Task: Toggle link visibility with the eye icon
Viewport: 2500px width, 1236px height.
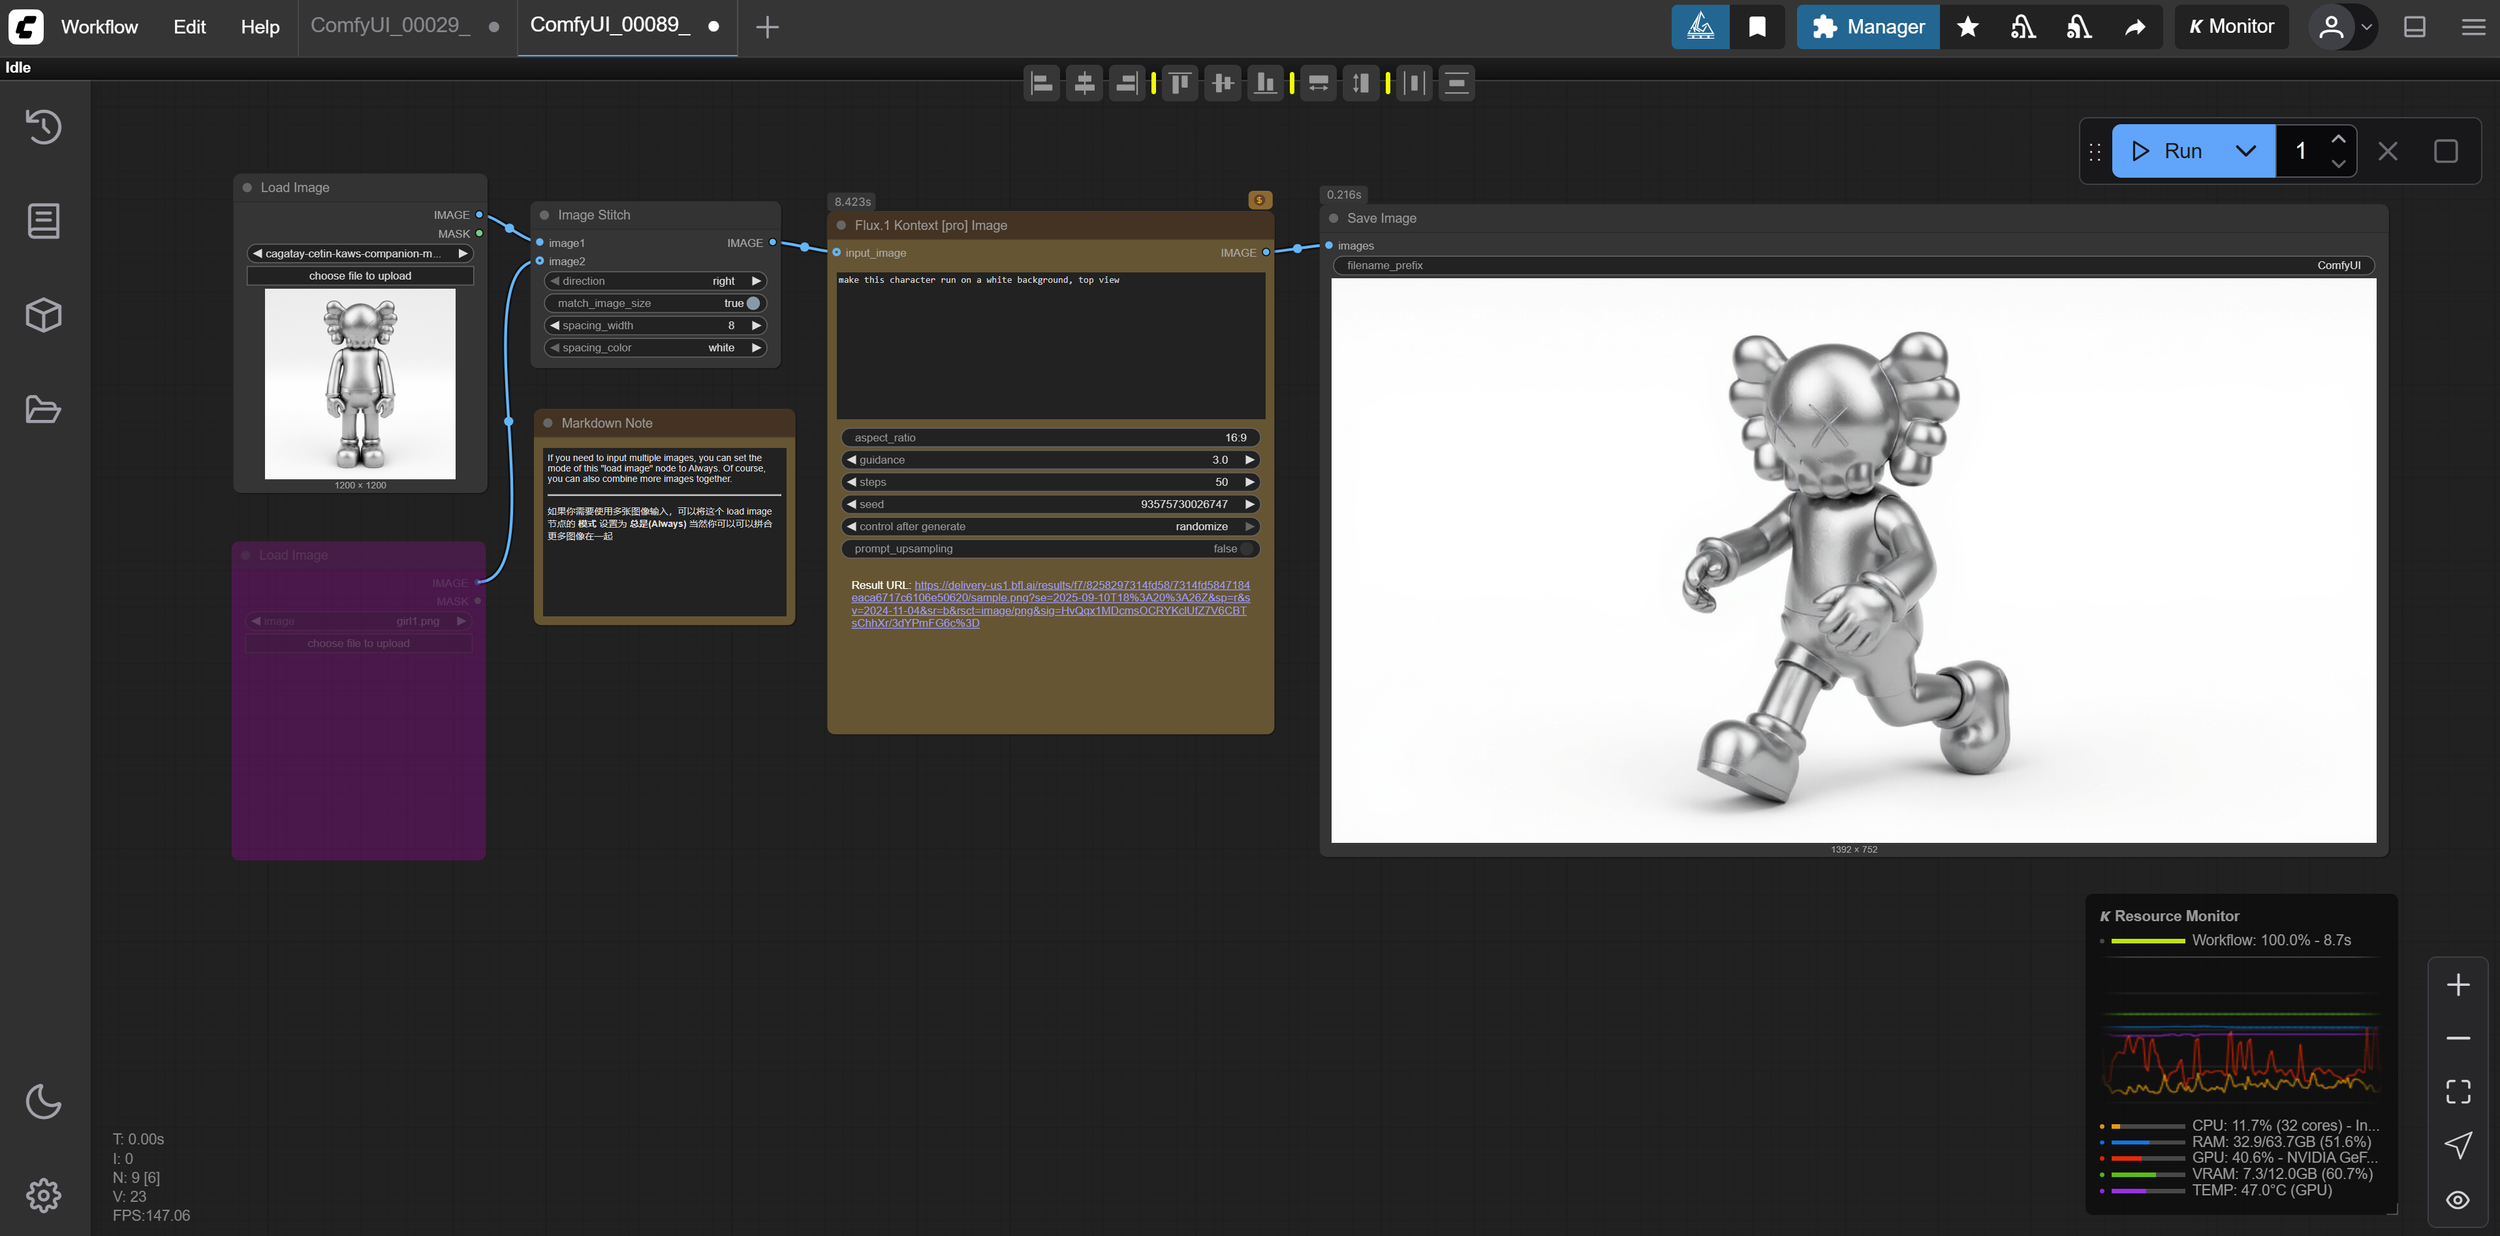Action: (2458, 1200)
